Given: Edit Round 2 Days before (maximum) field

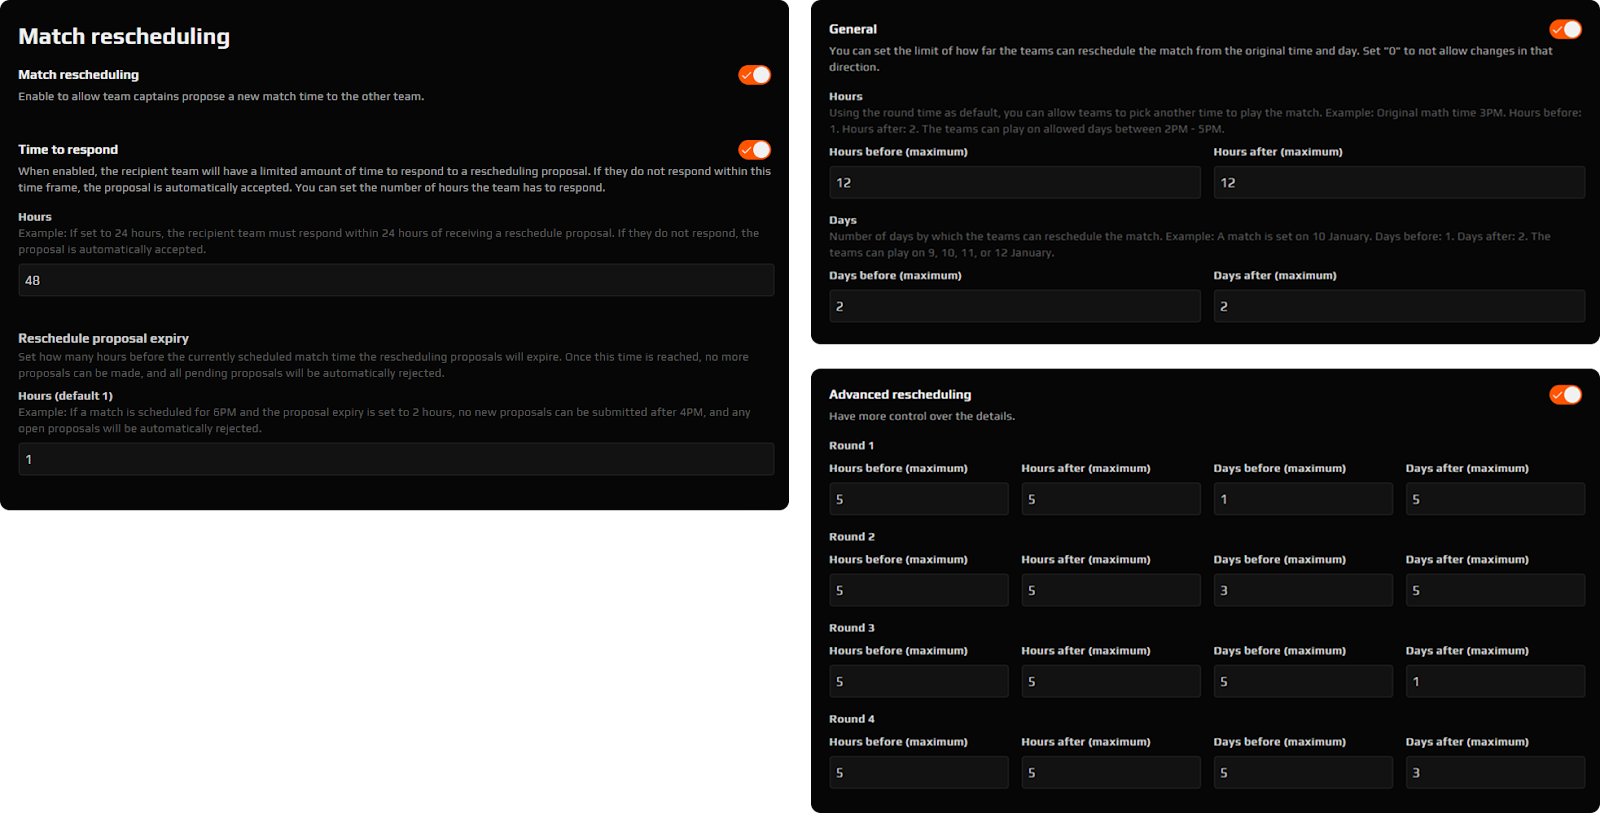Looking at the screenshot, I should click(x=1303, y=590).
